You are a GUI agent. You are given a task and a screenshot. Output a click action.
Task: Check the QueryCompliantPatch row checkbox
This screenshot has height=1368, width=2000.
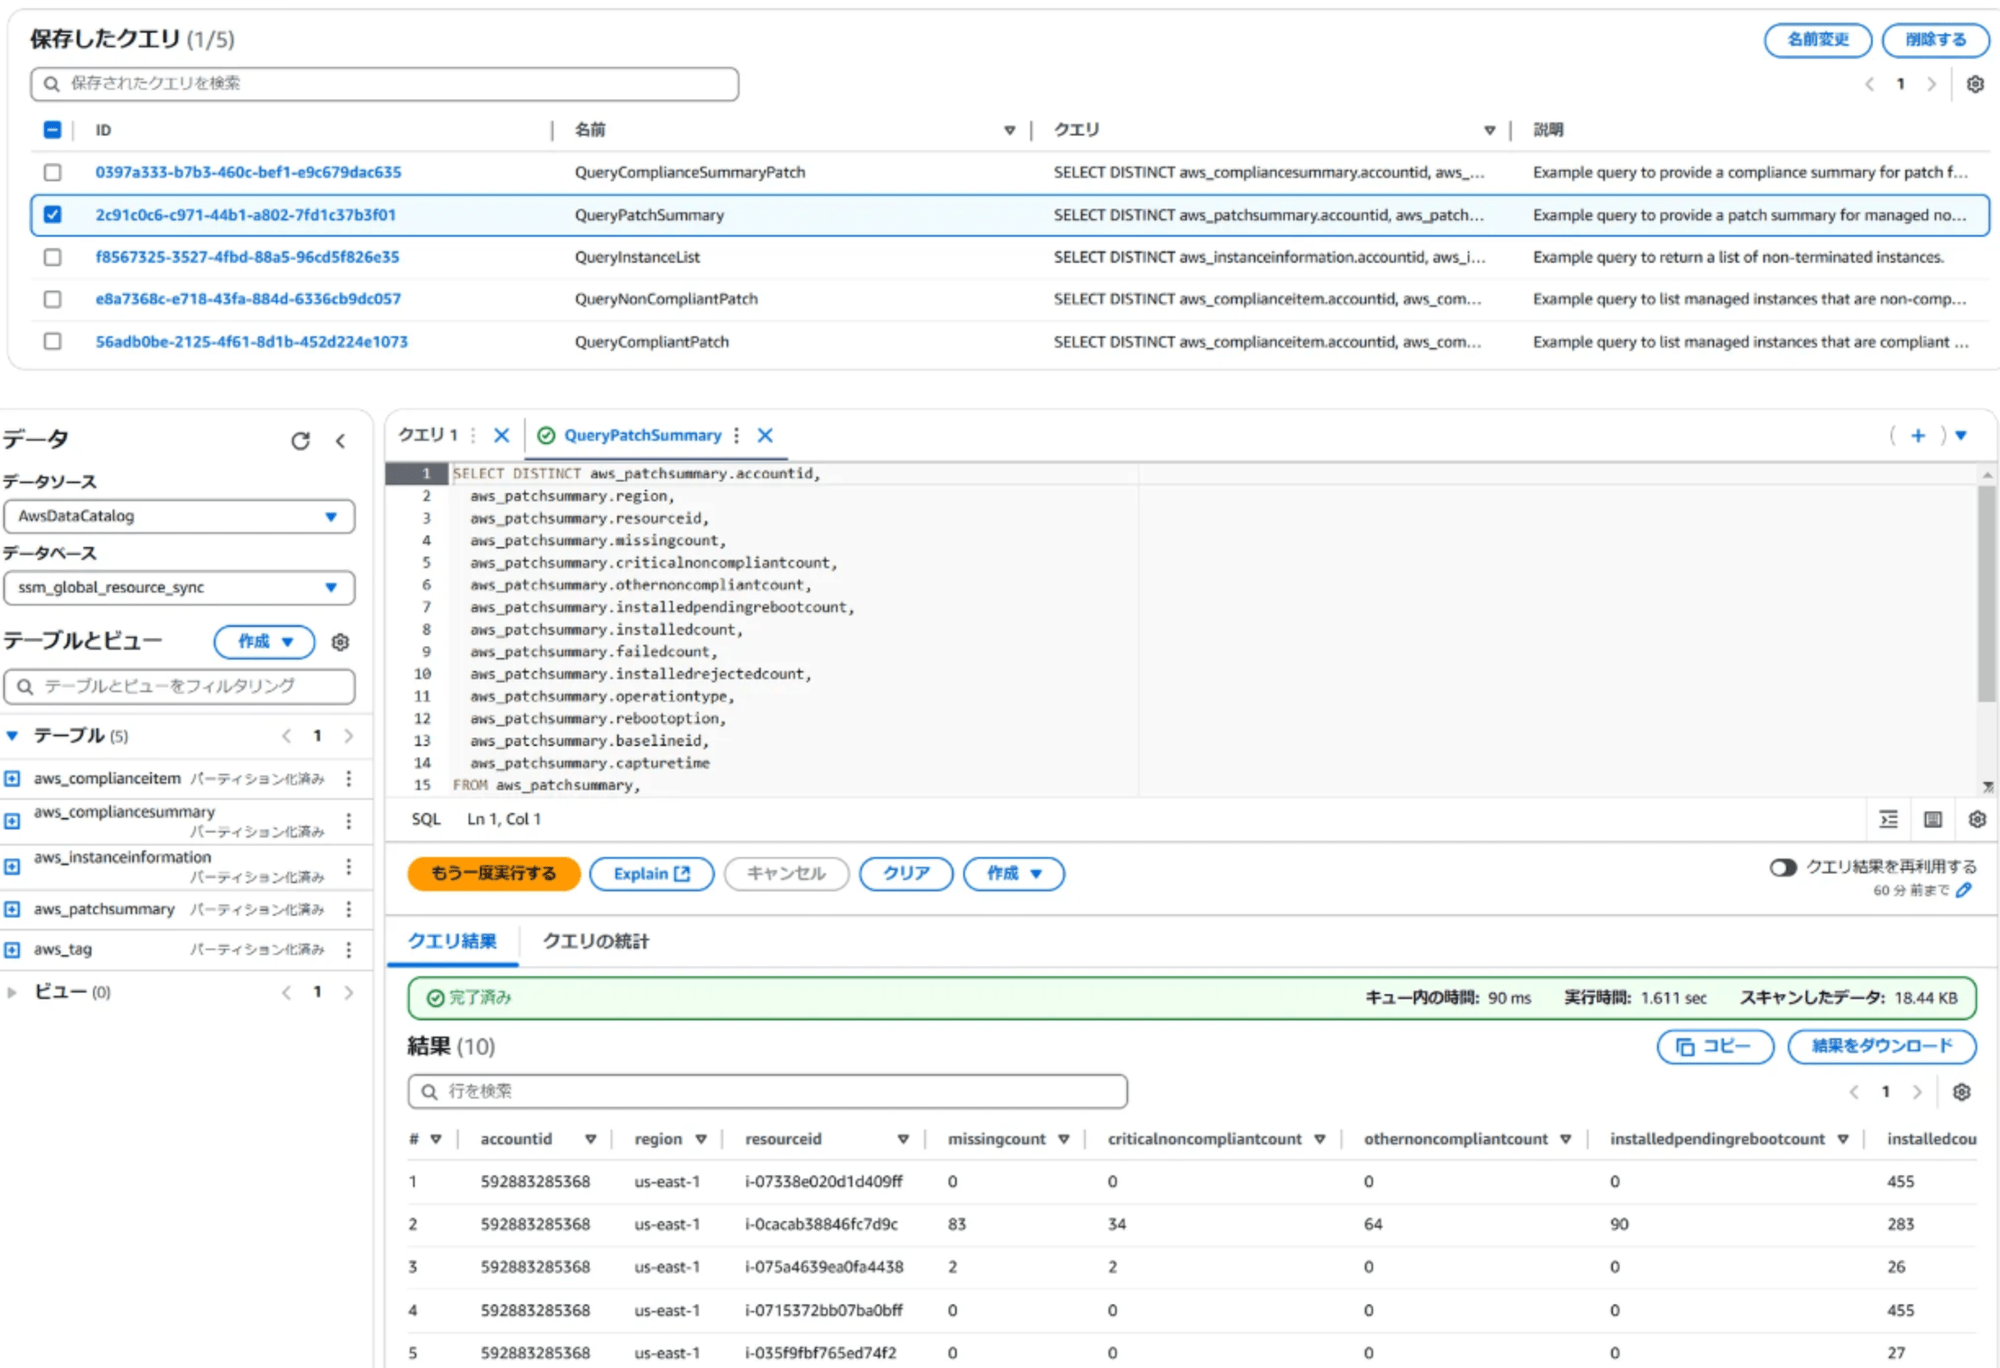tap(53, 341)
